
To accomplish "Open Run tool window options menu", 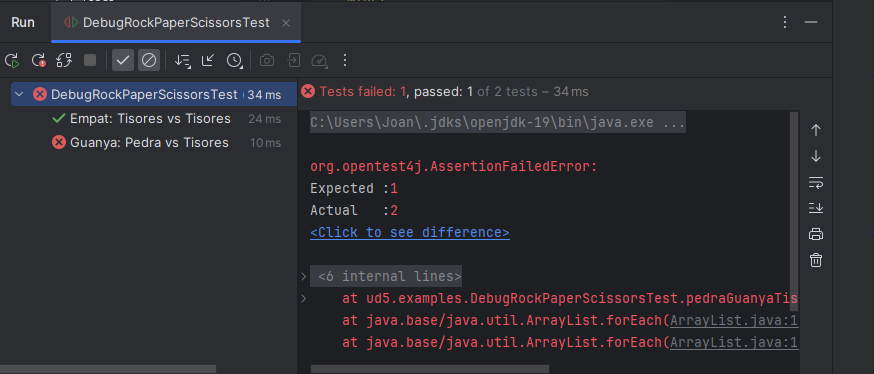I will (x=785, y=22).
